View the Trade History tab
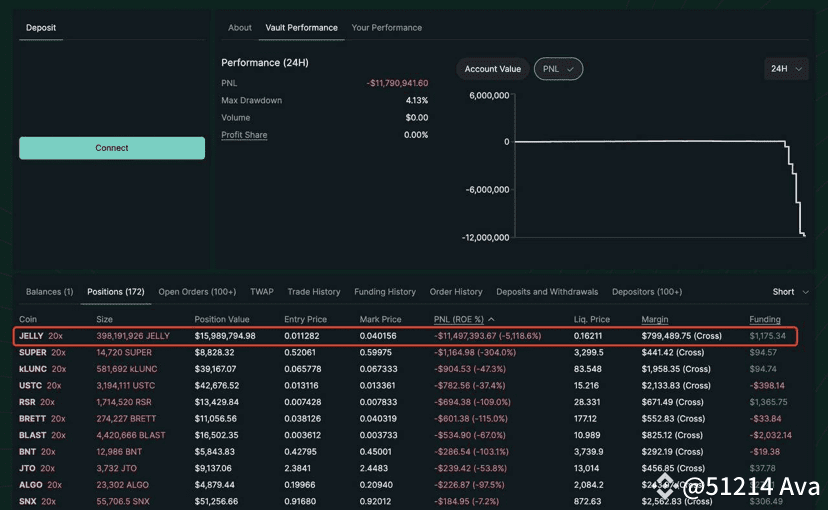Image resolution: width=828 pixels, height=510 pixels. tap(314, 292)
